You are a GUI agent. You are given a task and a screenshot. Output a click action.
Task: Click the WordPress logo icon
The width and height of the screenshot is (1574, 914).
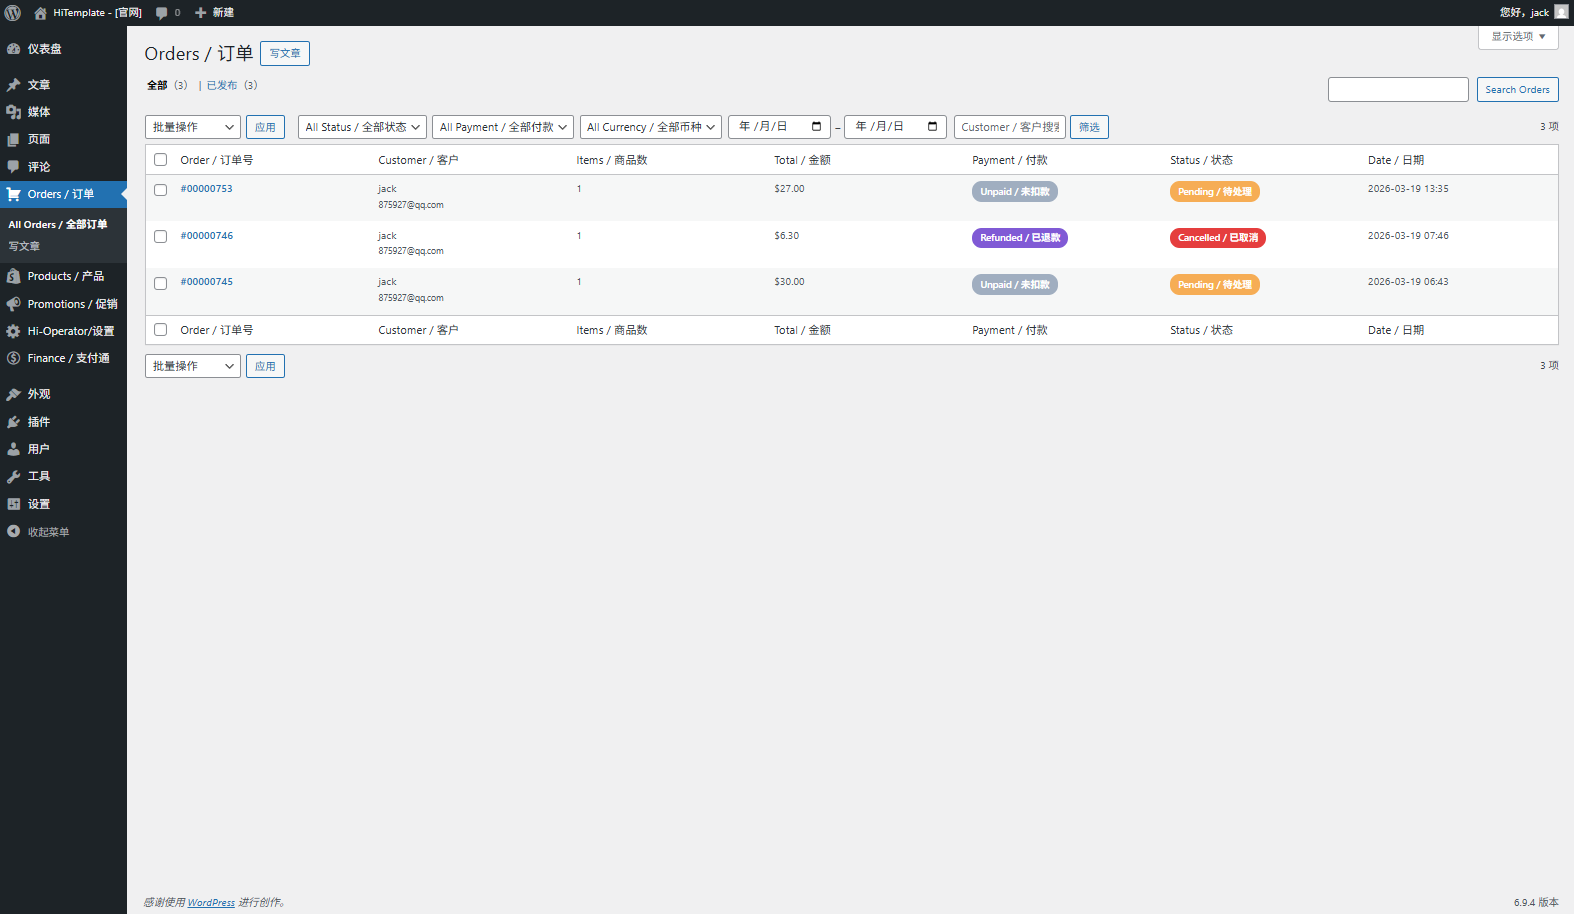[x=13, y=13]
